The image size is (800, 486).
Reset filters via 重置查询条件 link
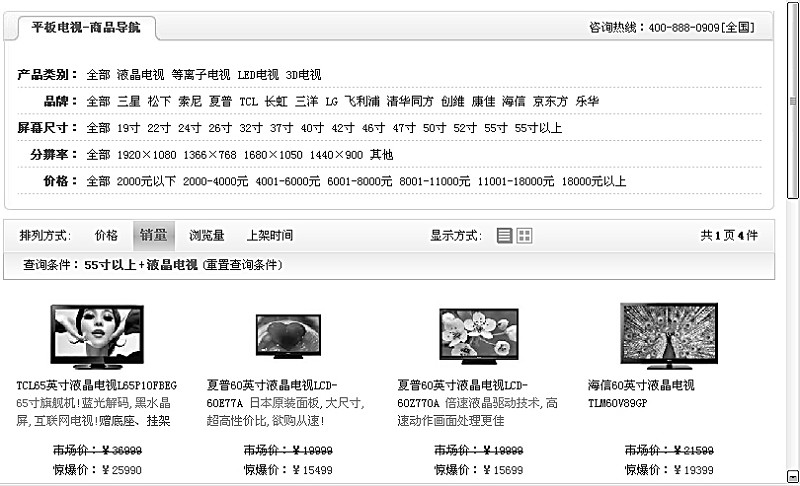coord(242,265)
